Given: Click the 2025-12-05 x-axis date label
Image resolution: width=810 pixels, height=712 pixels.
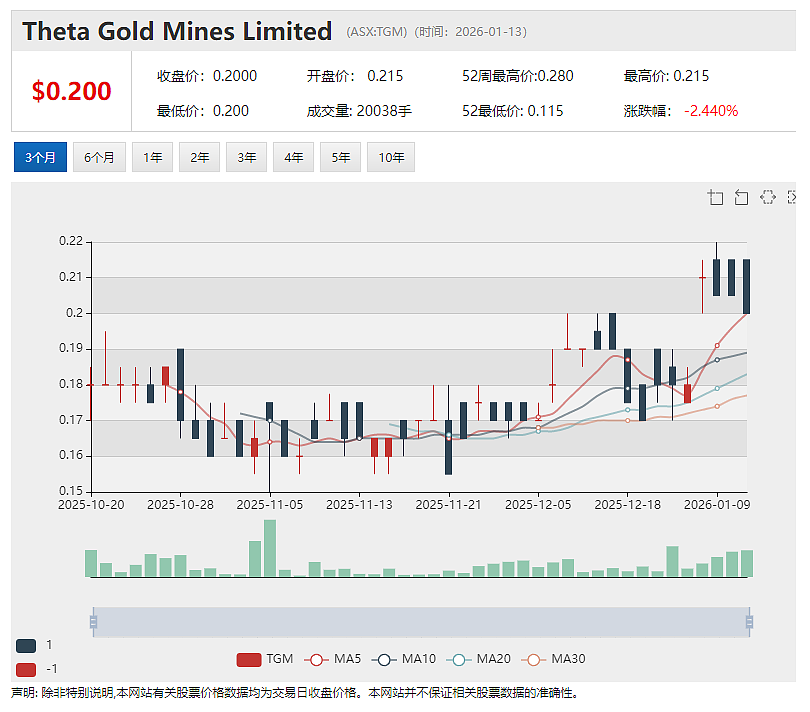Looking at the screenshot, I should pyautogui.click(x=538, y=505).
